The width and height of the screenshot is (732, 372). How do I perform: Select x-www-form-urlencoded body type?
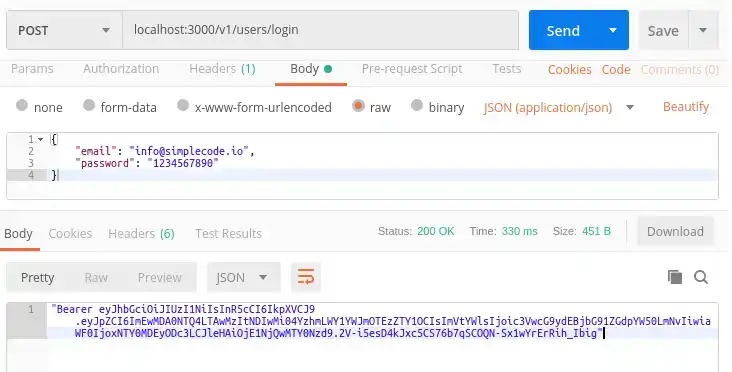click(183, 105)
